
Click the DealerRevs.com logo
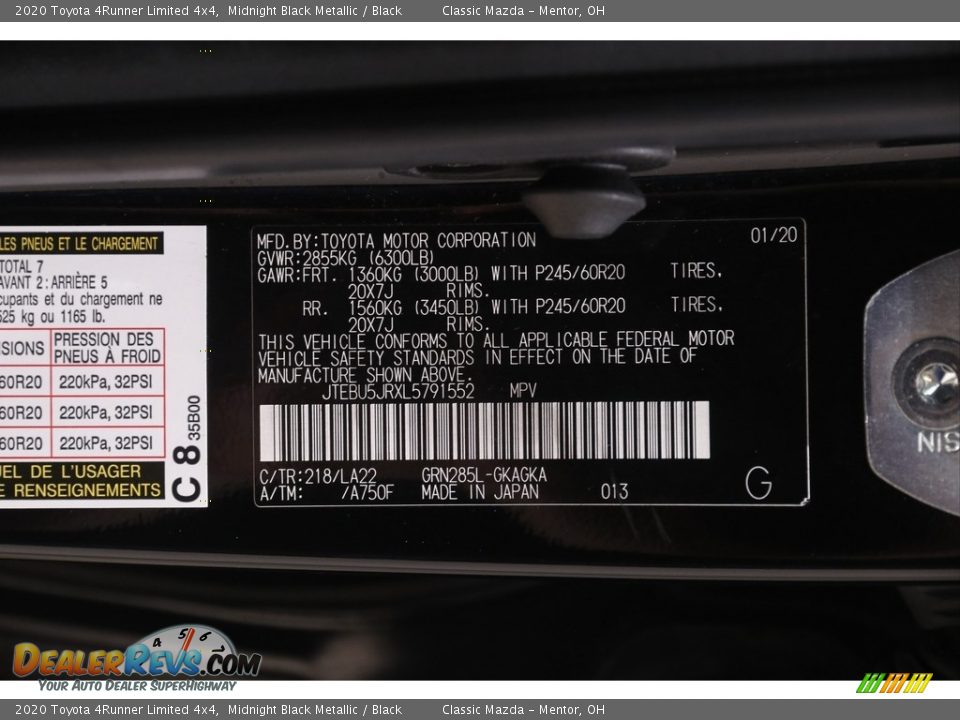[x=135, y=660]
